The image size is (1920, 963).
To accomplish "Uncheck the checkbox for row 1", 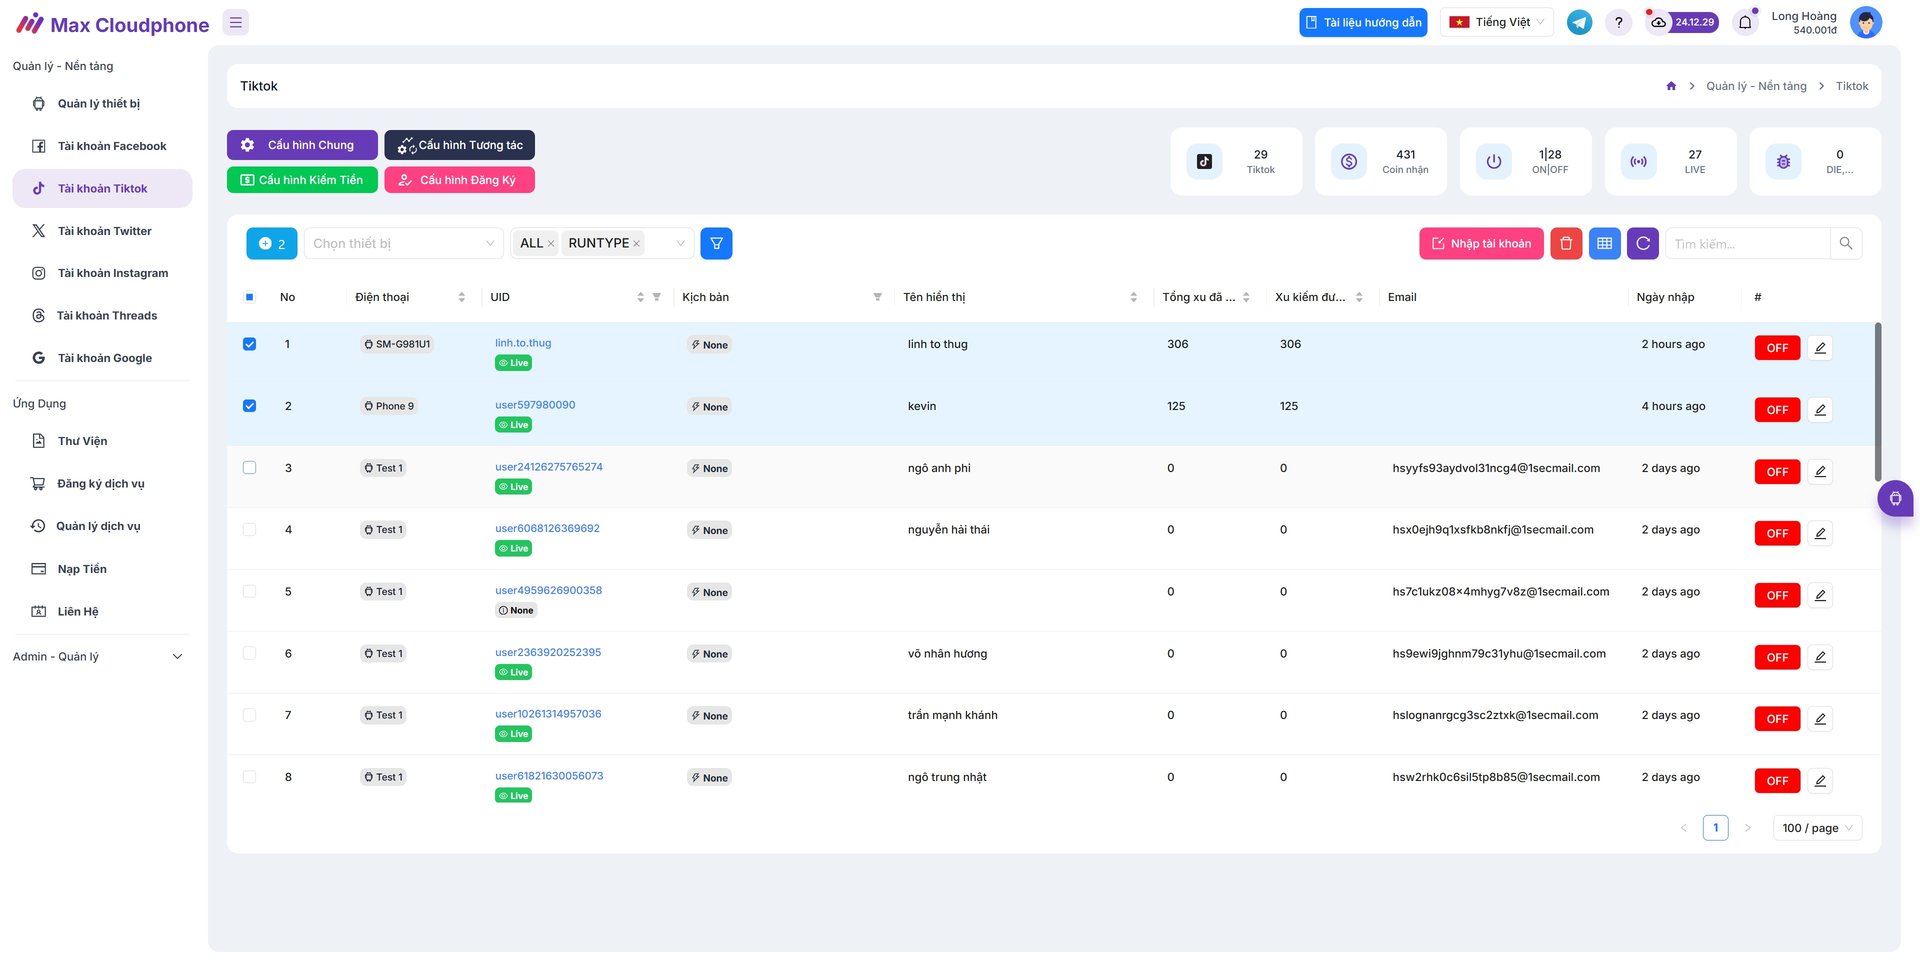I will (250, 344).
